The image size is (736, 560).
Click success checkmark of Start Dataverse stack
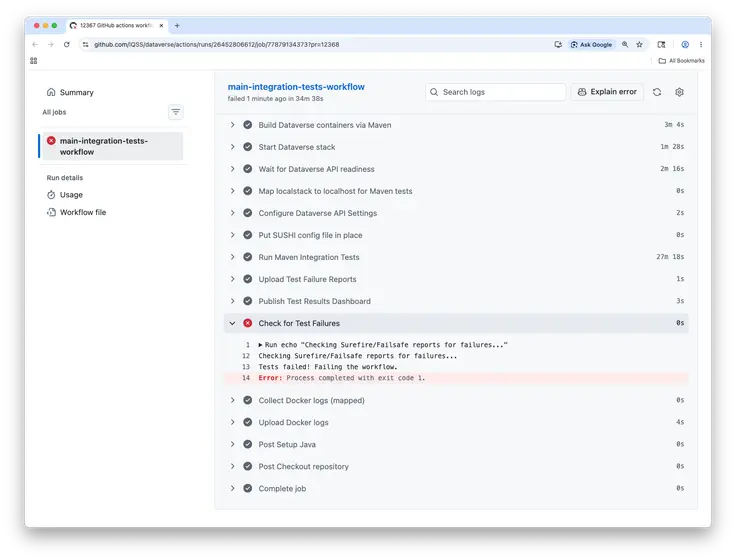click(x=247, y=147)
